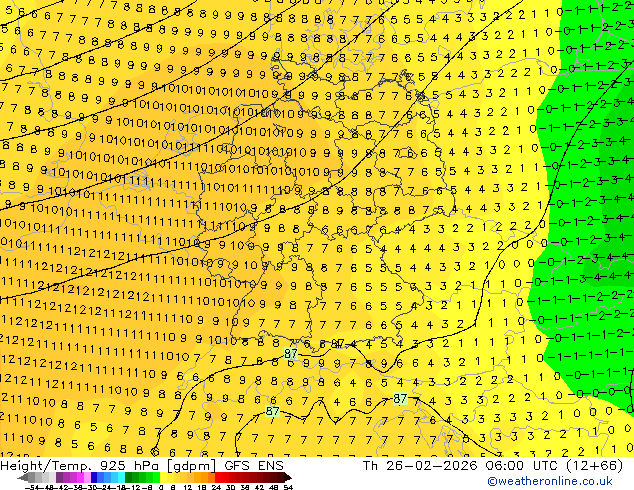The width and height of the screenshot is (634, 490).
Task: Pick the cyan legend swatch near -18
Action: [x=121, y=477]
